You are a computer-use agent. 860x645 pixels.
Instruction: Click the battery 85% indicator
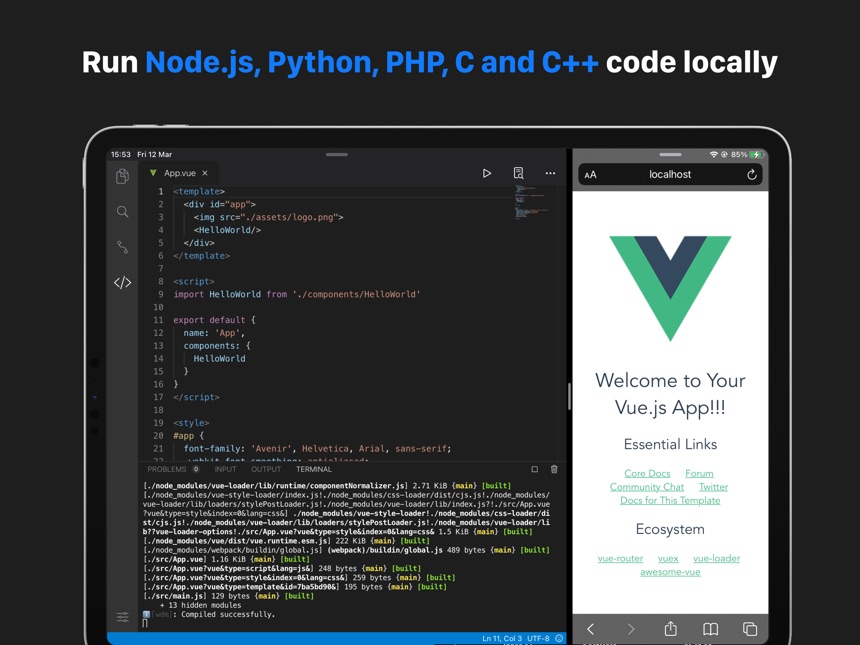click(747, 155)
